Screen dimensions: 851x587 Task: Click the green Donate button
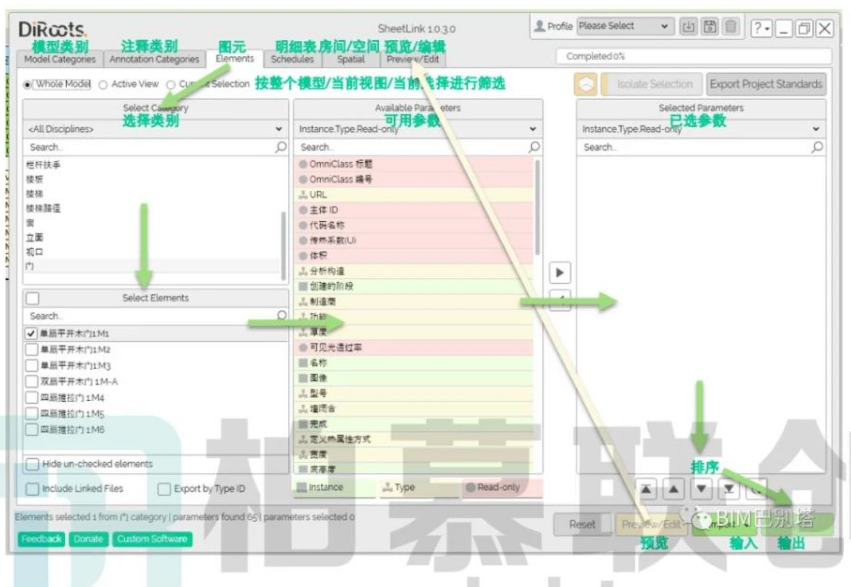(88, 539)
